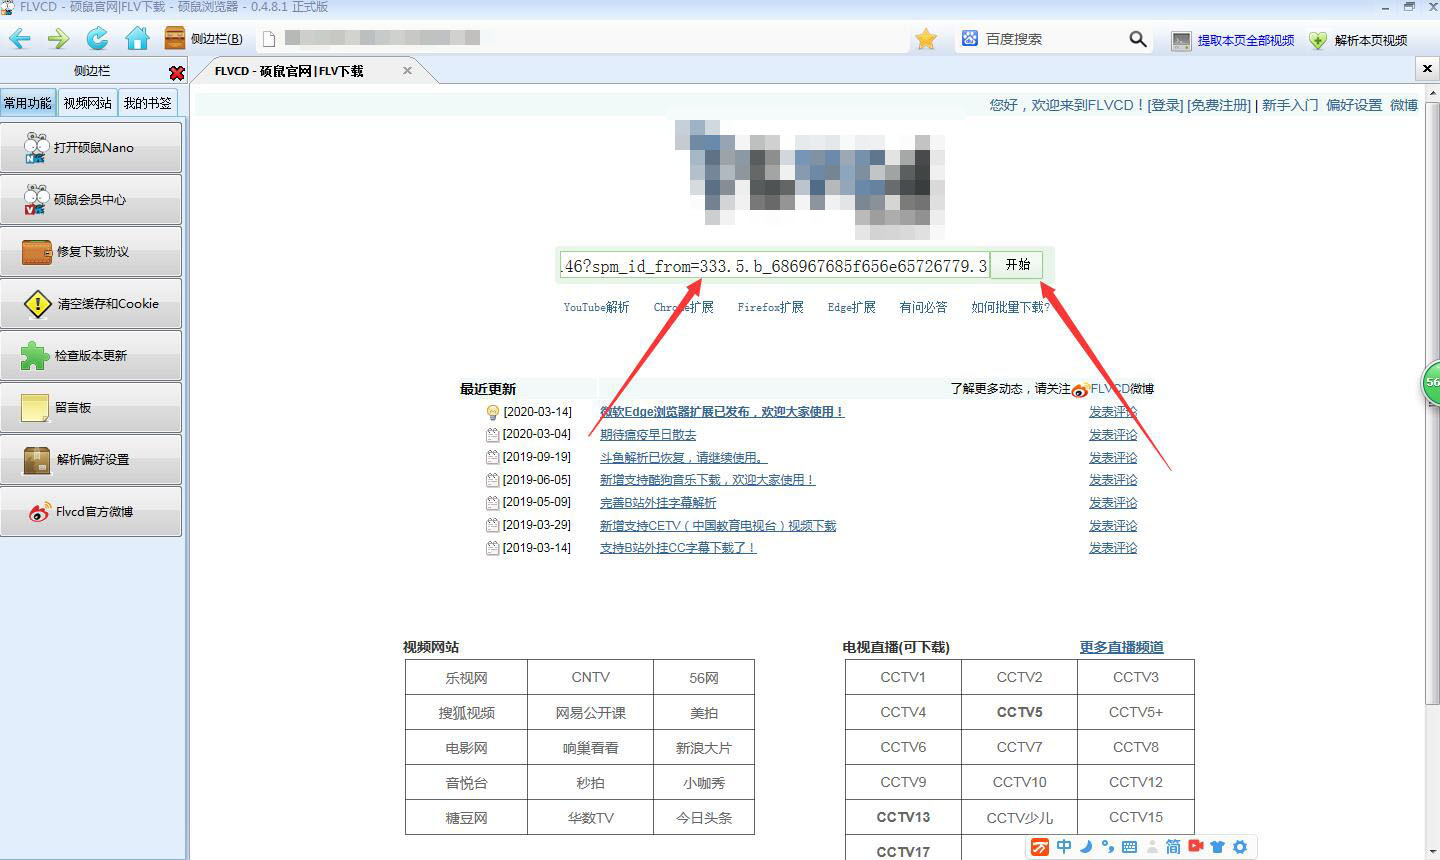Open 斗鱼解析已恢复 news link
Image resolution: width=1440 pixels, height=860 pixels.
click(x=683, y=457)
